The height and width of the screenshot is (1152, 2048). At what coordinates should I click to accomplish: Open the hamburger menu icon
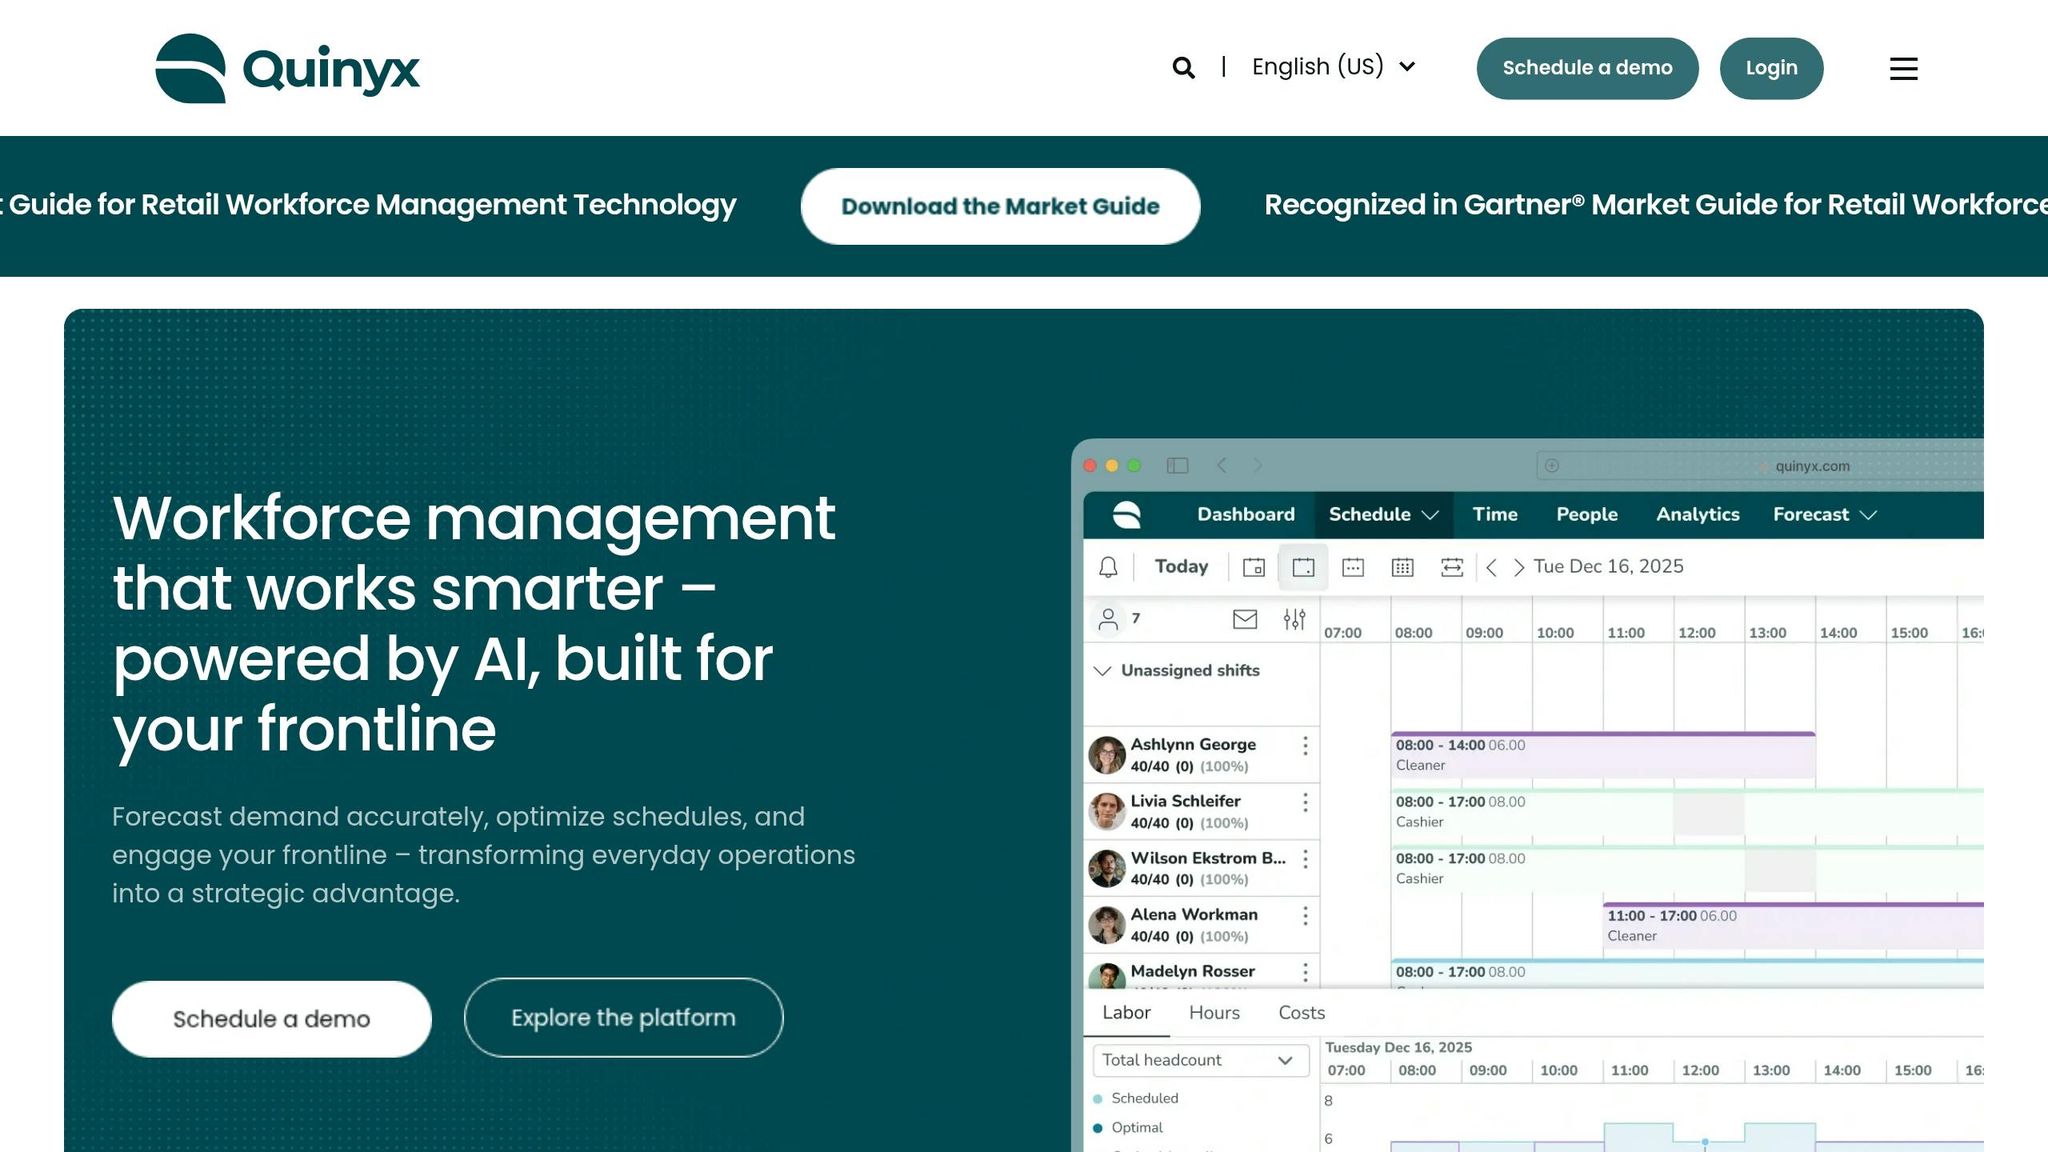tap(1903, 68)
